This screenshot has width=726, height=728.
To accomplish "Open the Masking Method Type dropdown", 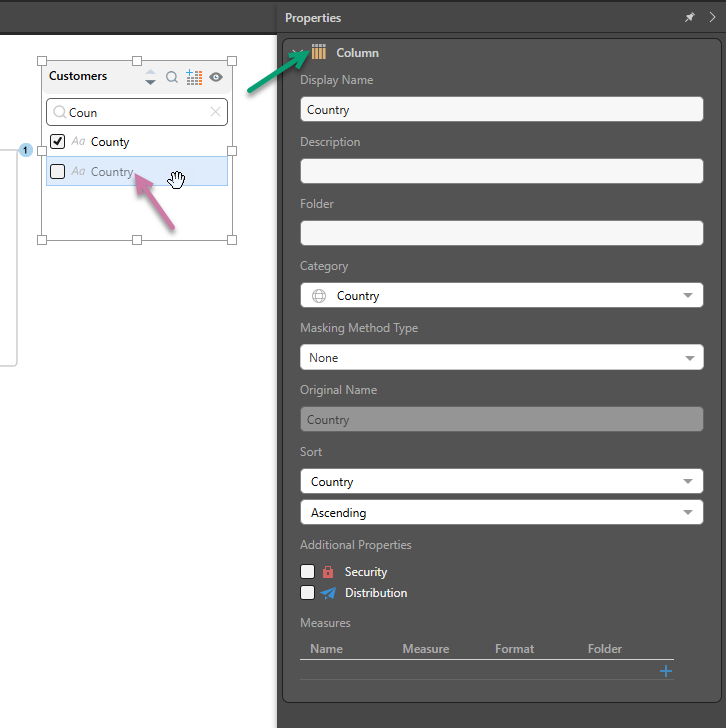I will click(501, 358).
